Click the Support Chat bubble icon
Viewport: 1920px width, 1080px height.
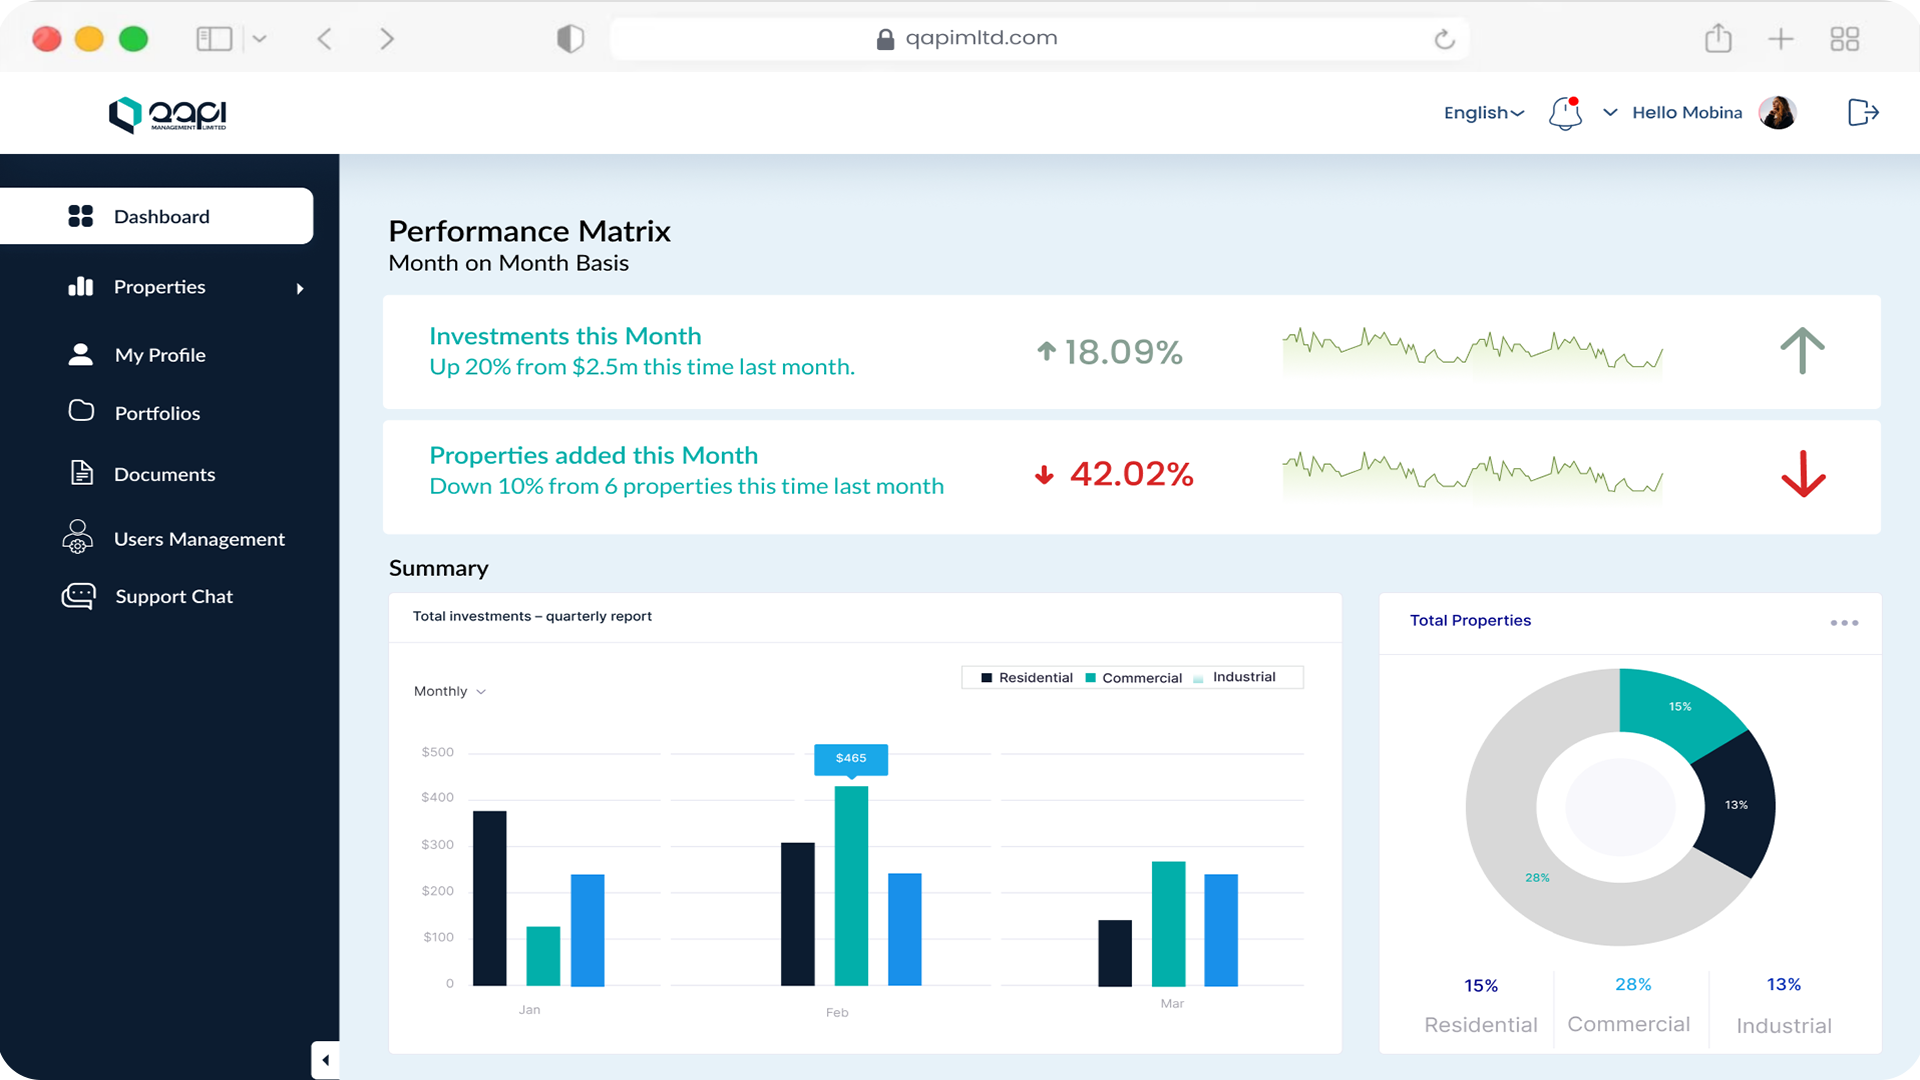(x=78, y=596)
